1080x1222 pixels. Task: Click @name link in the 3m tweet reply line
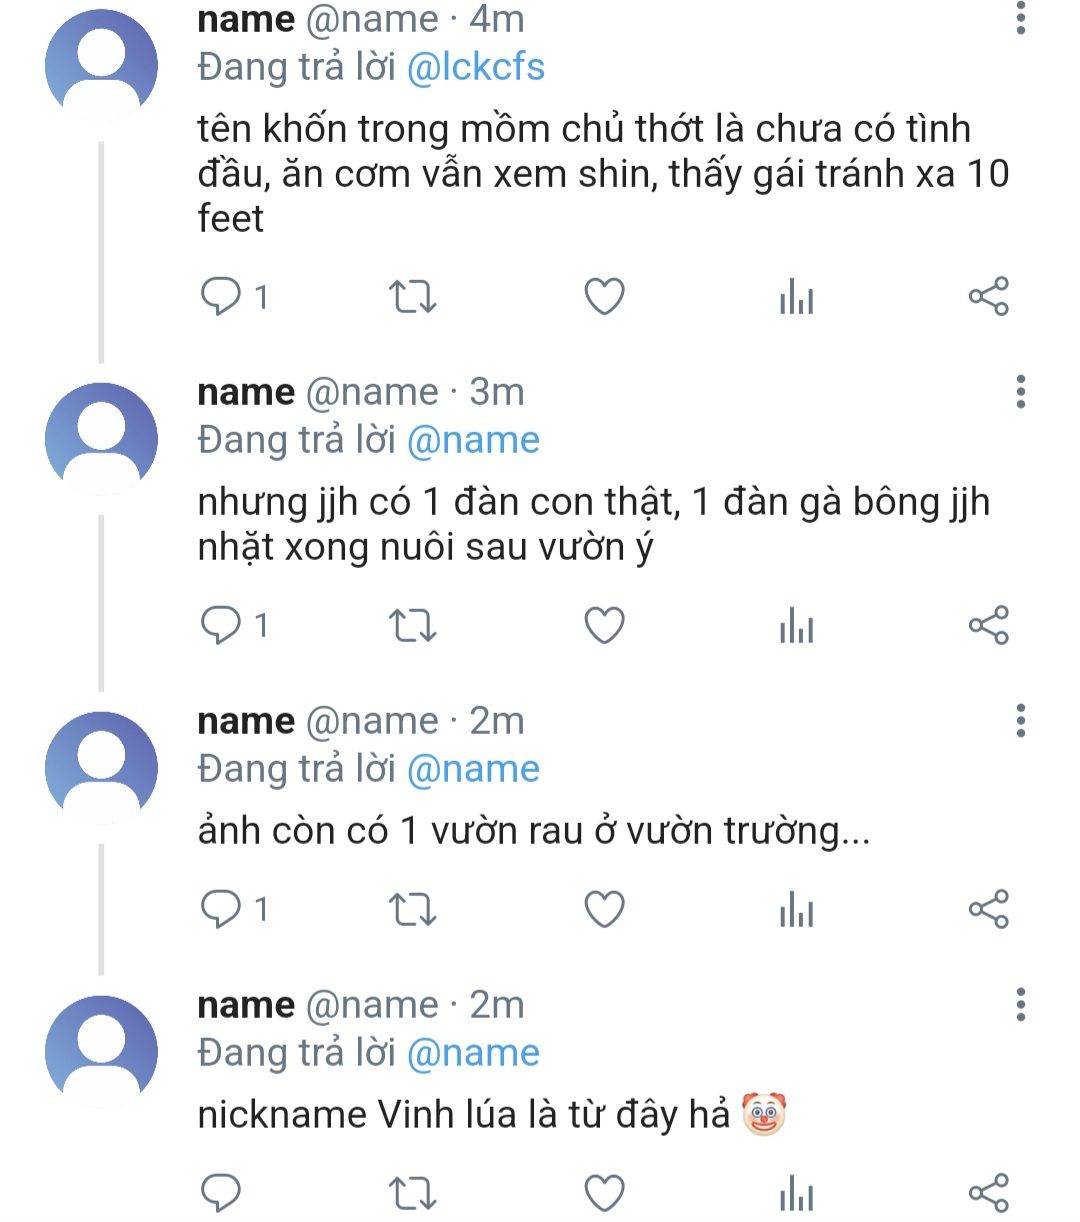(474, 440)
